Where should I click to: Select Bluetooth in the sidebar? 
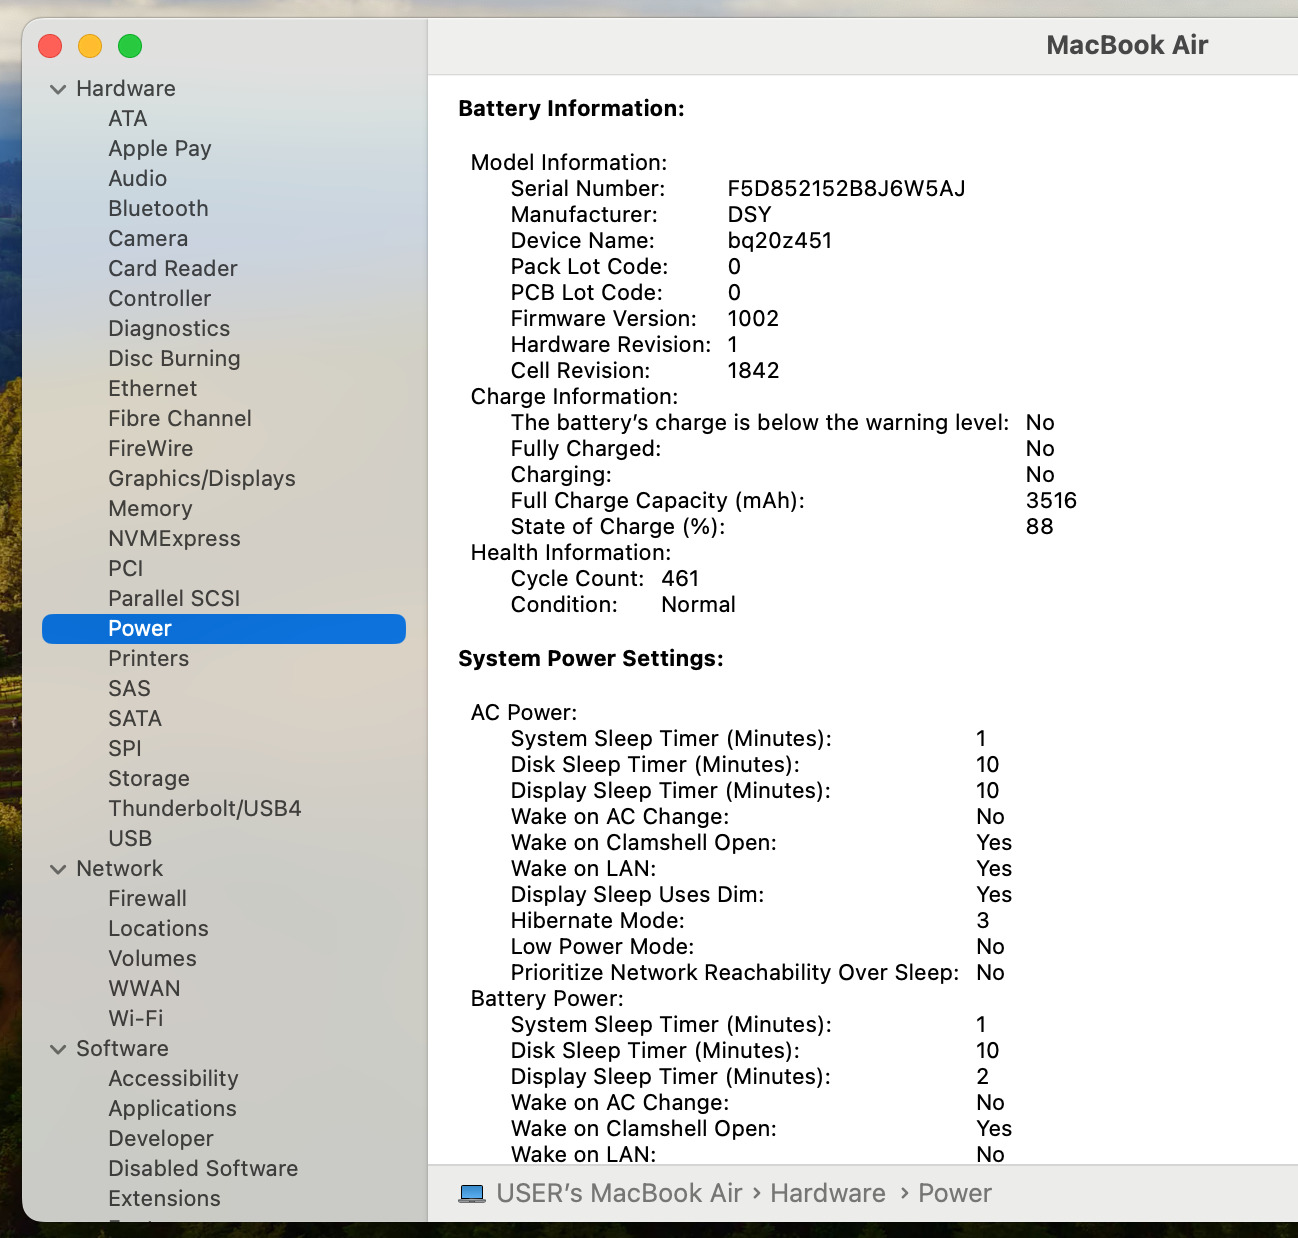click(158, 209)
